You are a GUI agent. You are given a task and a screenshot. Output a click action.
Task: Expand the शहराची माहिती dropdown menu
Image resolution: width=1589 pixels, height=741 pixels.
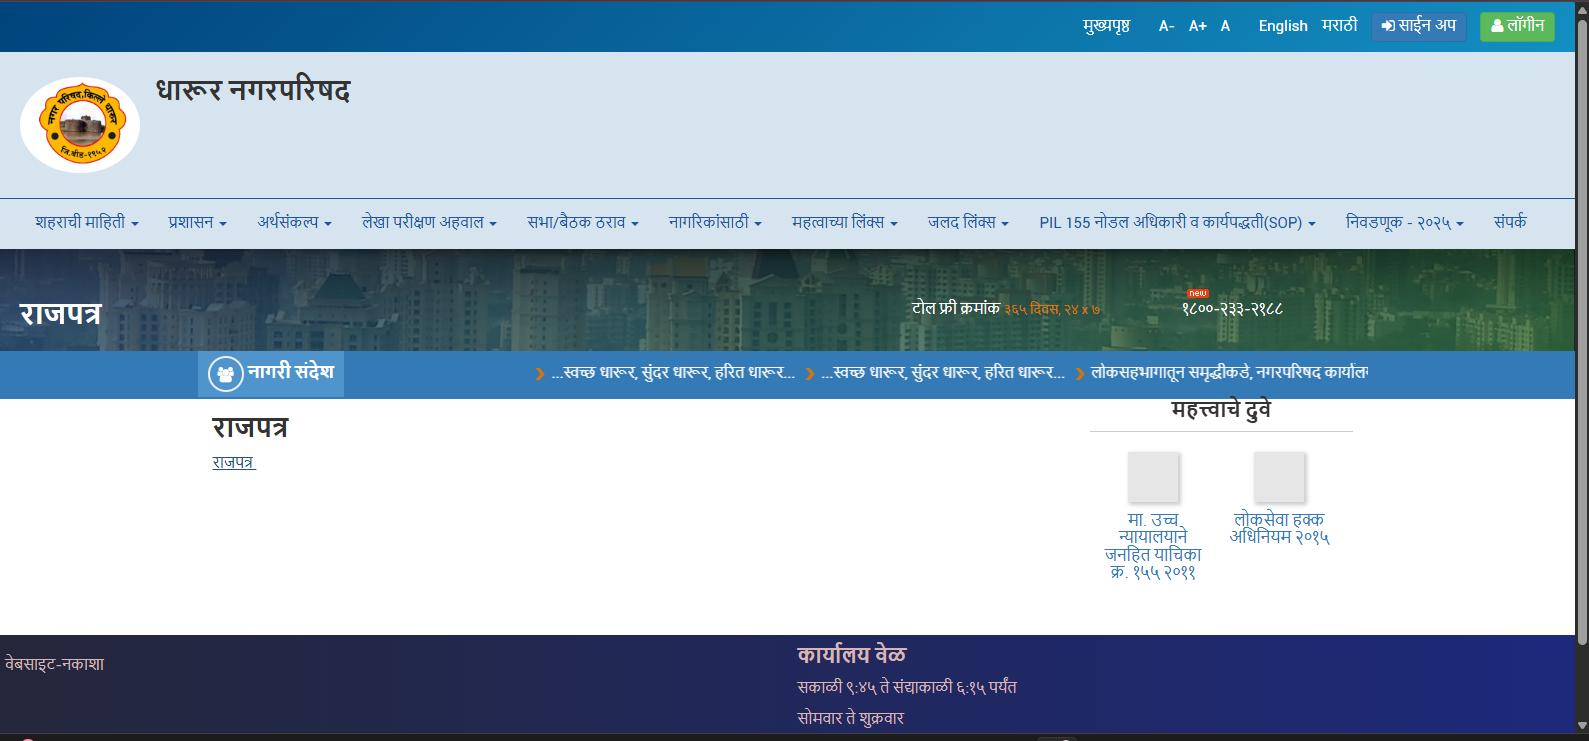point(86,222)
